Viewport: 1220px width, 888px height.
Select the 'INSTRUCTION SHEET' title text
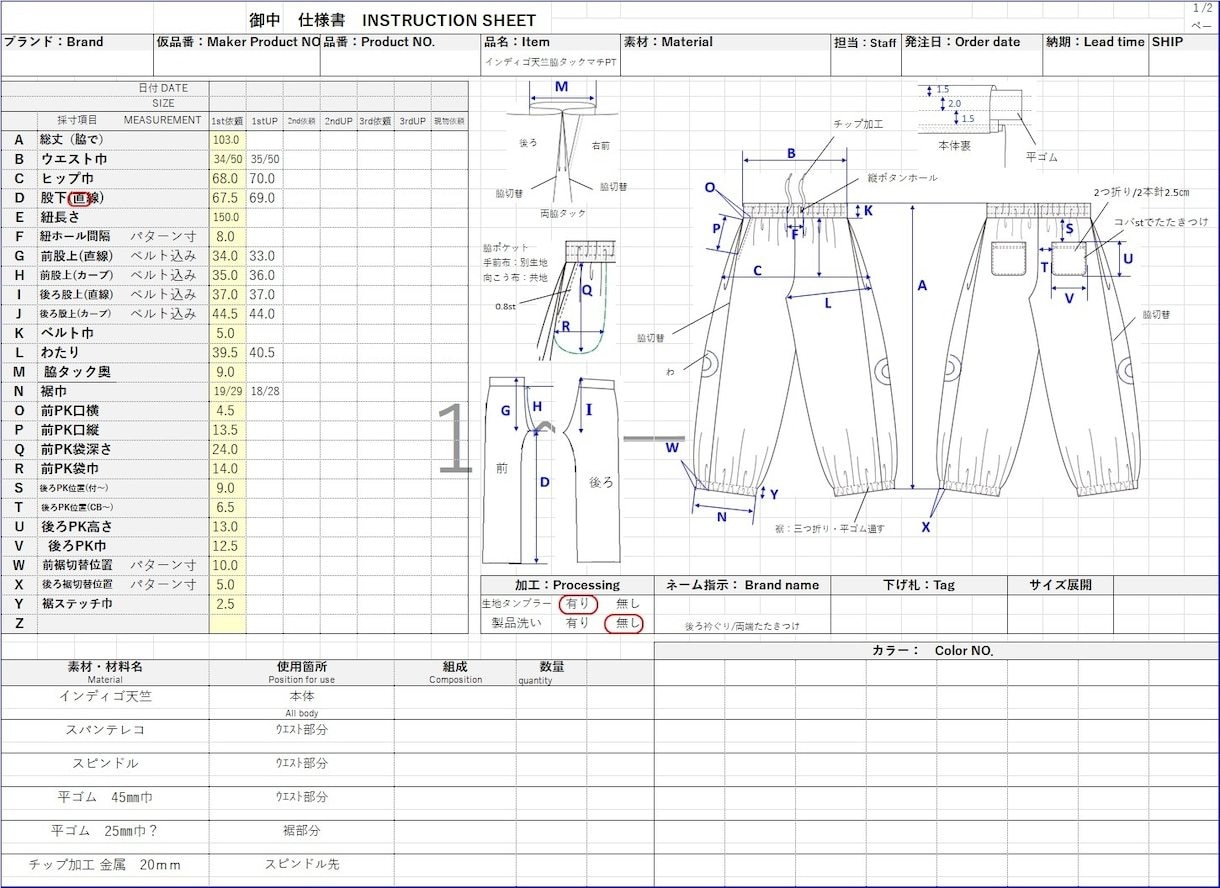pos(449,20)
